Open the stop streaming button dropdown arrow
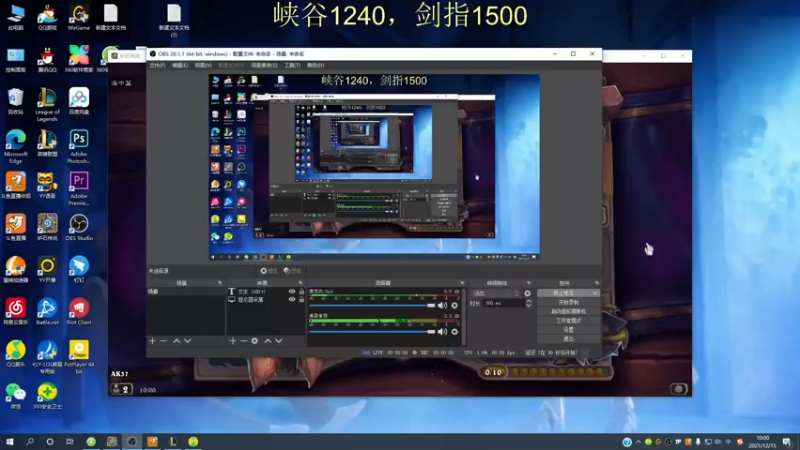This screenshot has height=450, width=800. click(x=595, y=293)
